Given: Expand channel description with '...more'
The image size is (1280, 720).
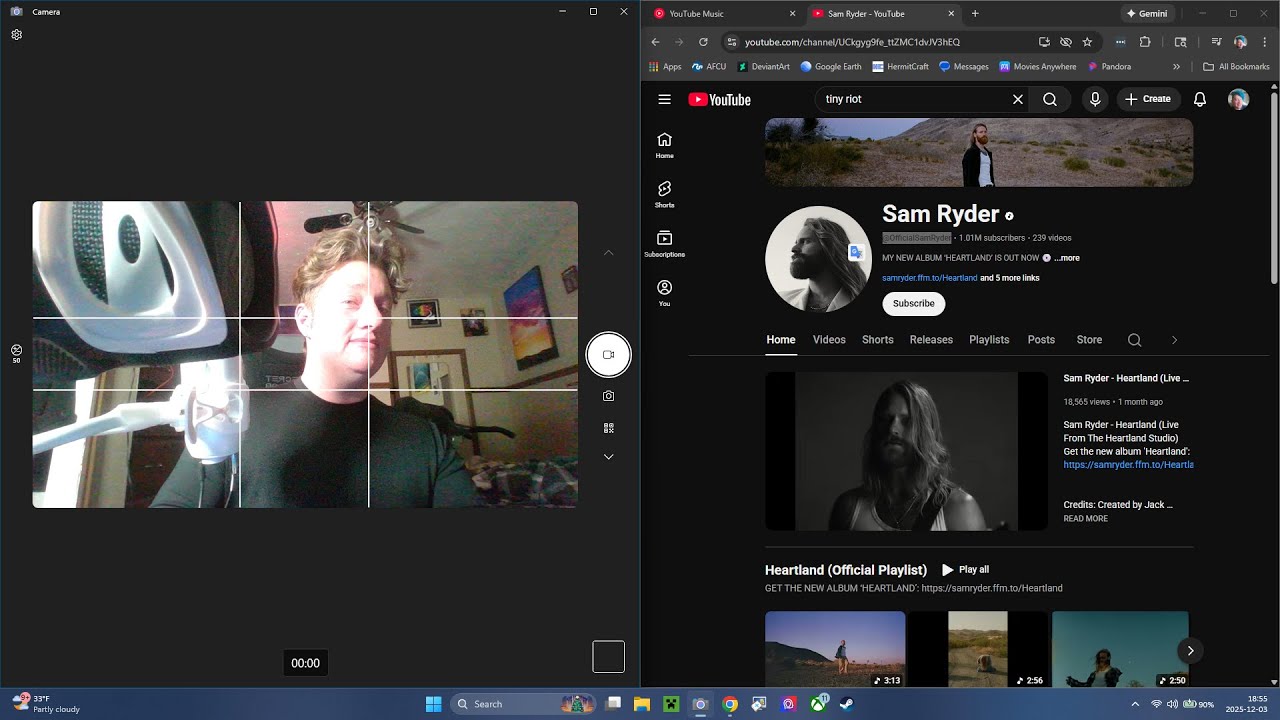Looking at the screenshot, I should [1067, 258].
